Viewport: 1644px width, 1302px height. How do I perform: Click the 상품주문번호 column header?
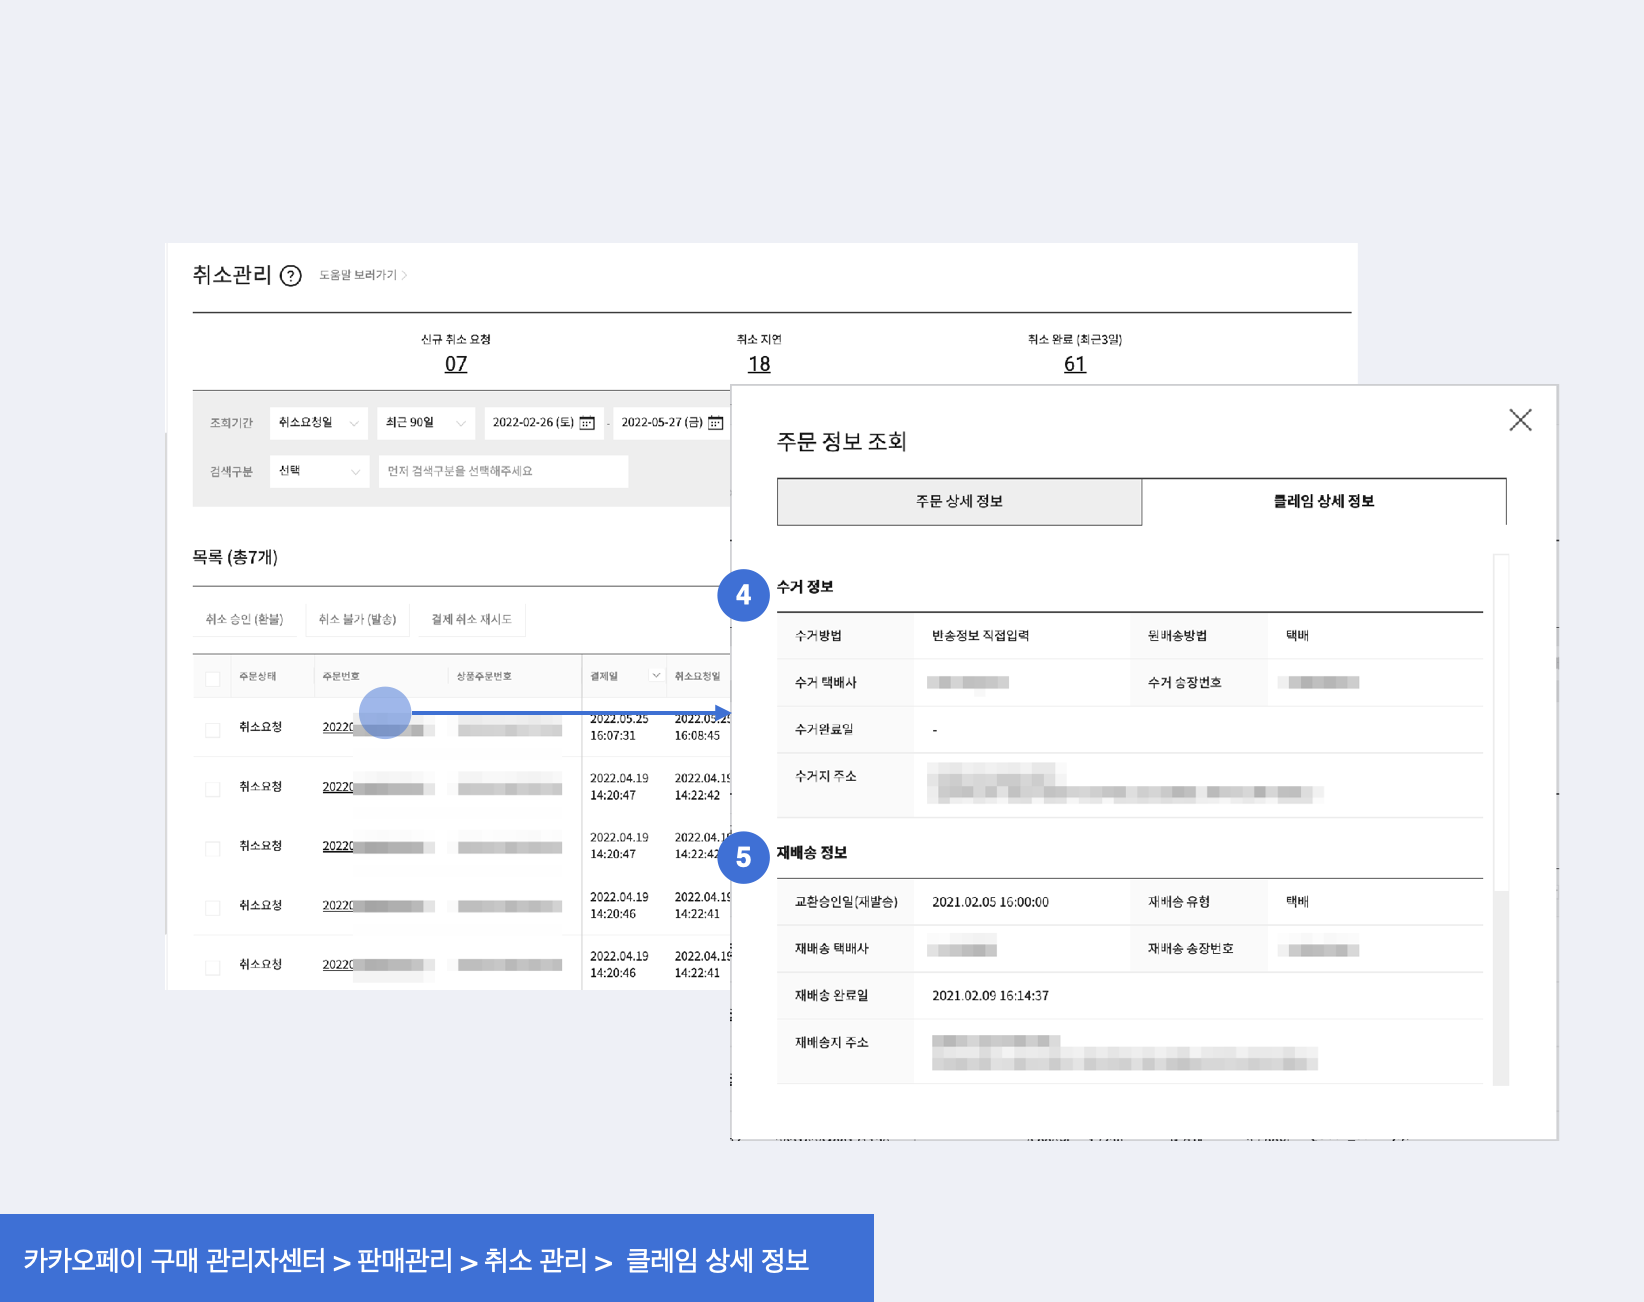484,677
